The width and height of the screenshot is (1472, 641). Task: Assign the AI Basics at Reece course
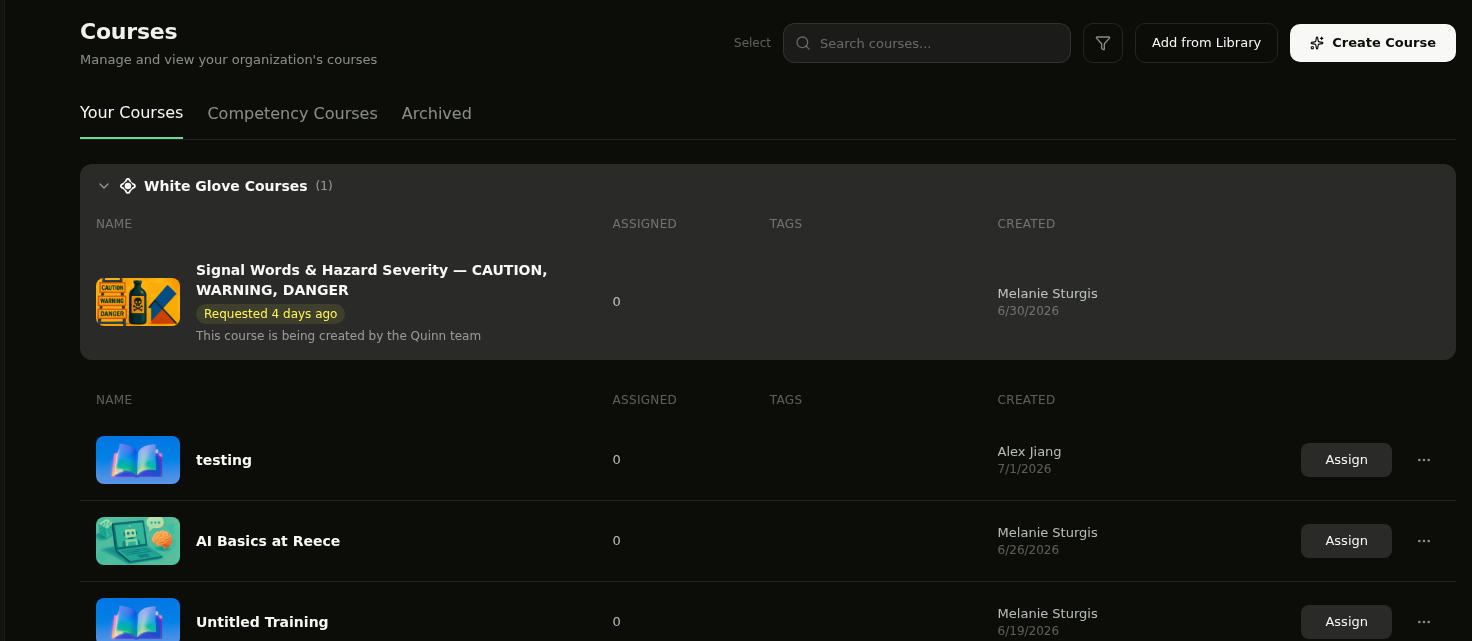tap(1346, 541)
